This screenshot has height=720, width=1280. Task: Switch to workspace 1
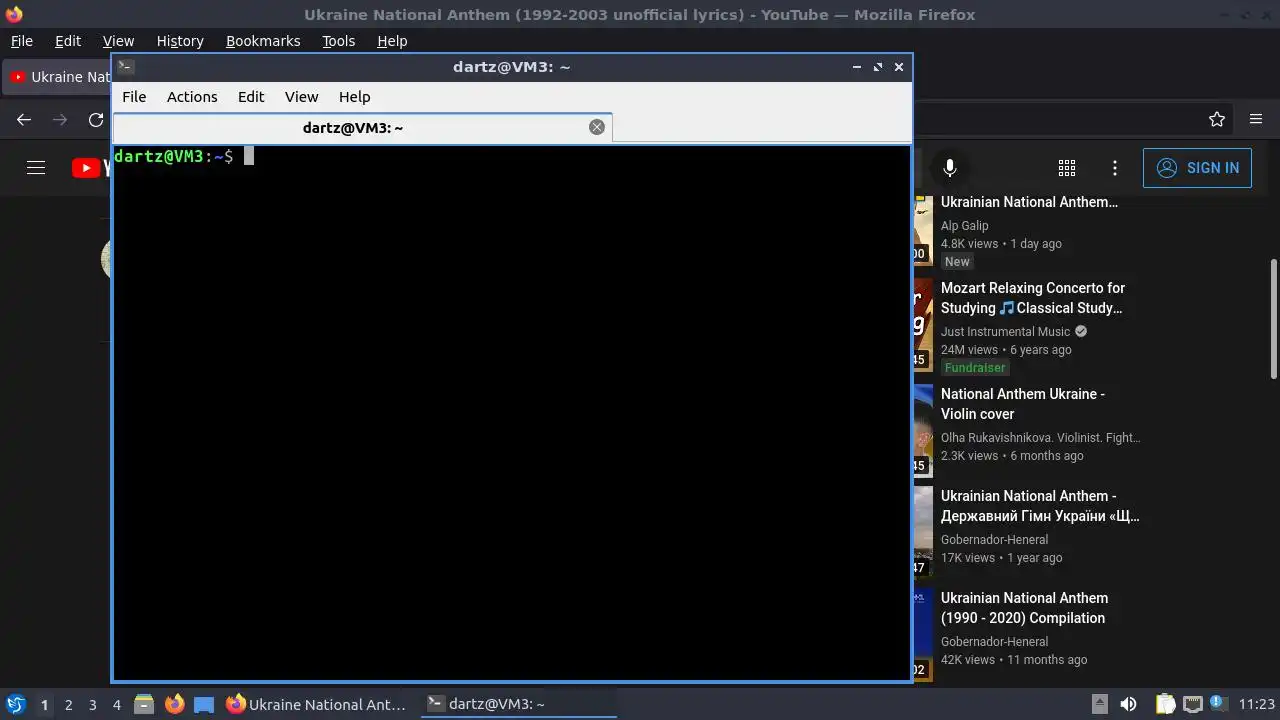point(44,705)
